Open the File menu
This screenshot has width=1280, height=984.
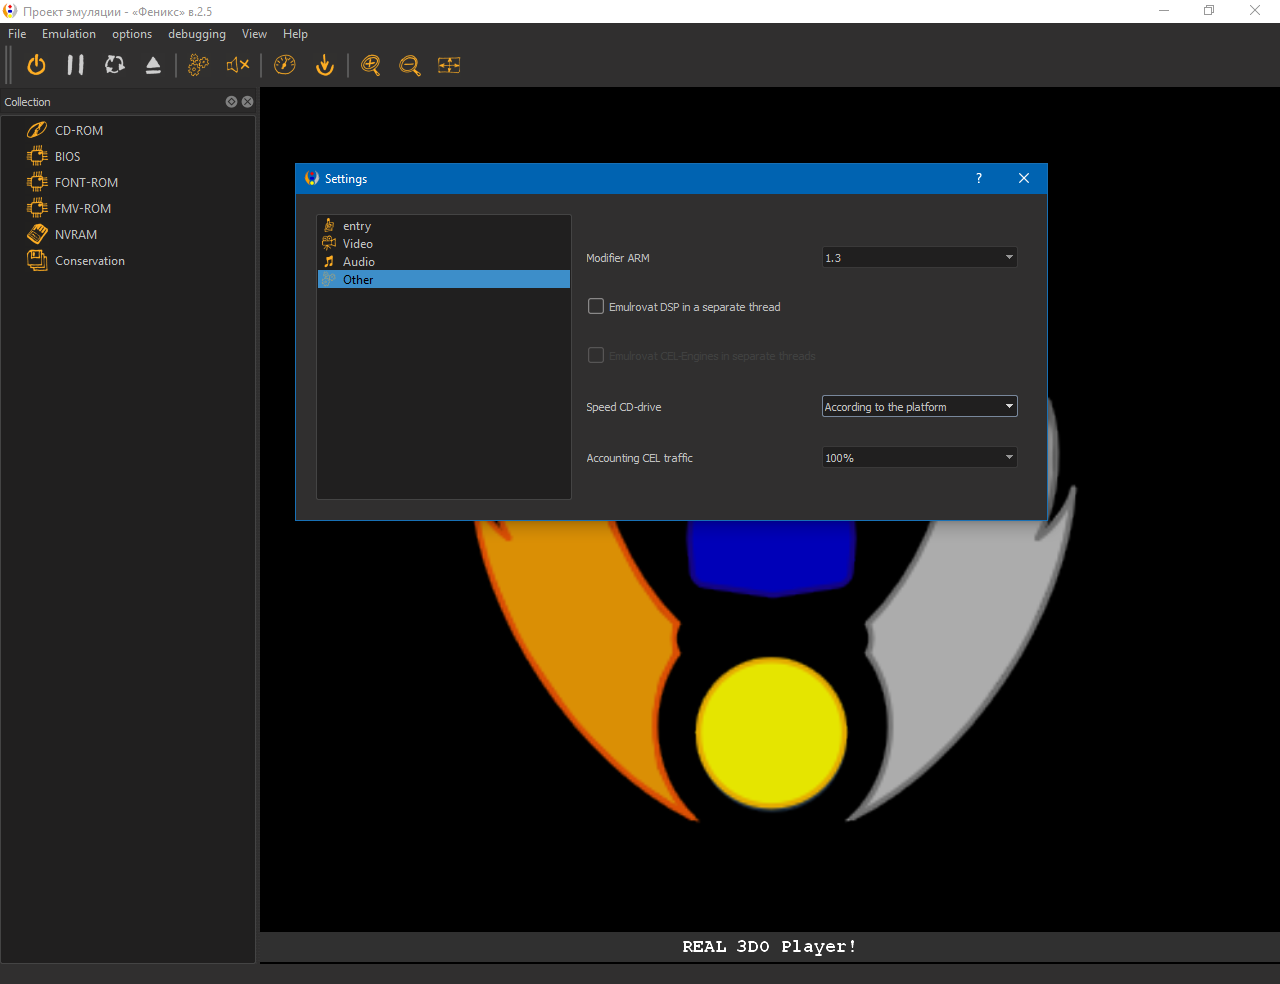click(x=17, y=34)
